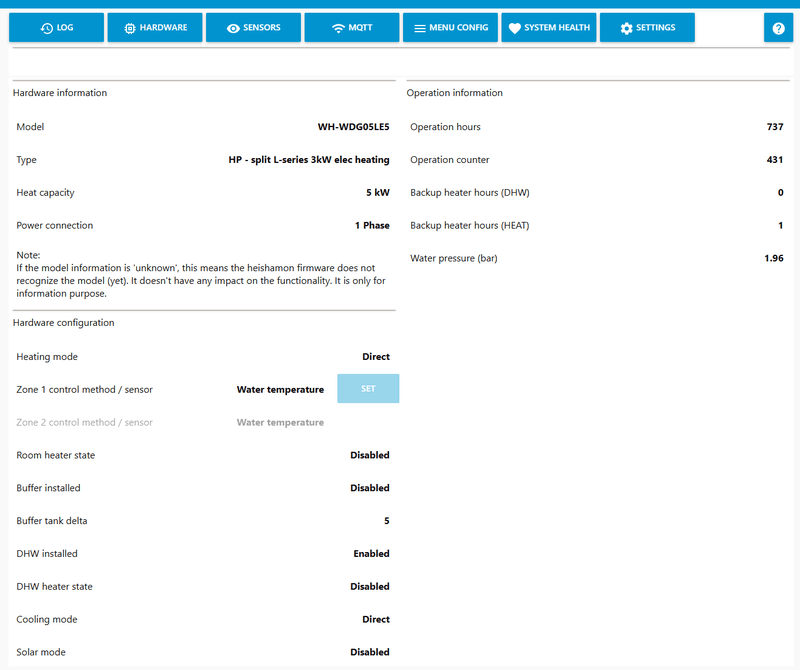
Task: Click the Heating mode 'Direct' value
Action: [376, 357]
